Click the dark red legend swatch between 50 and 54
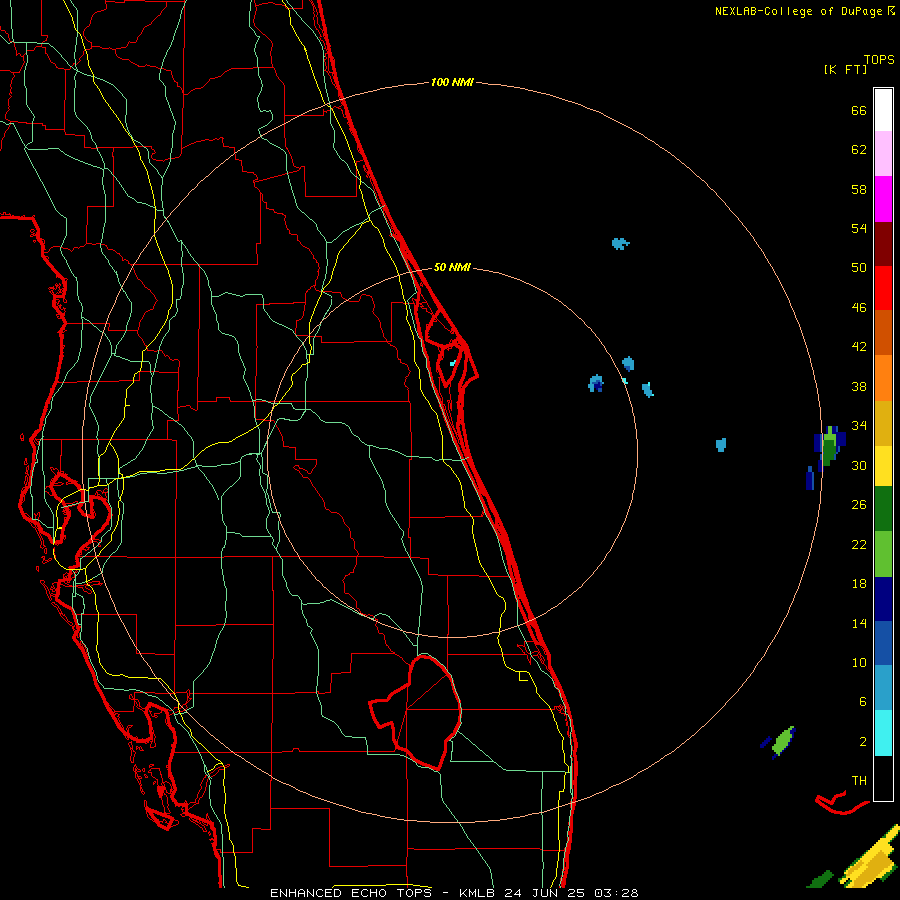The image size is (900, 900). 883,244
